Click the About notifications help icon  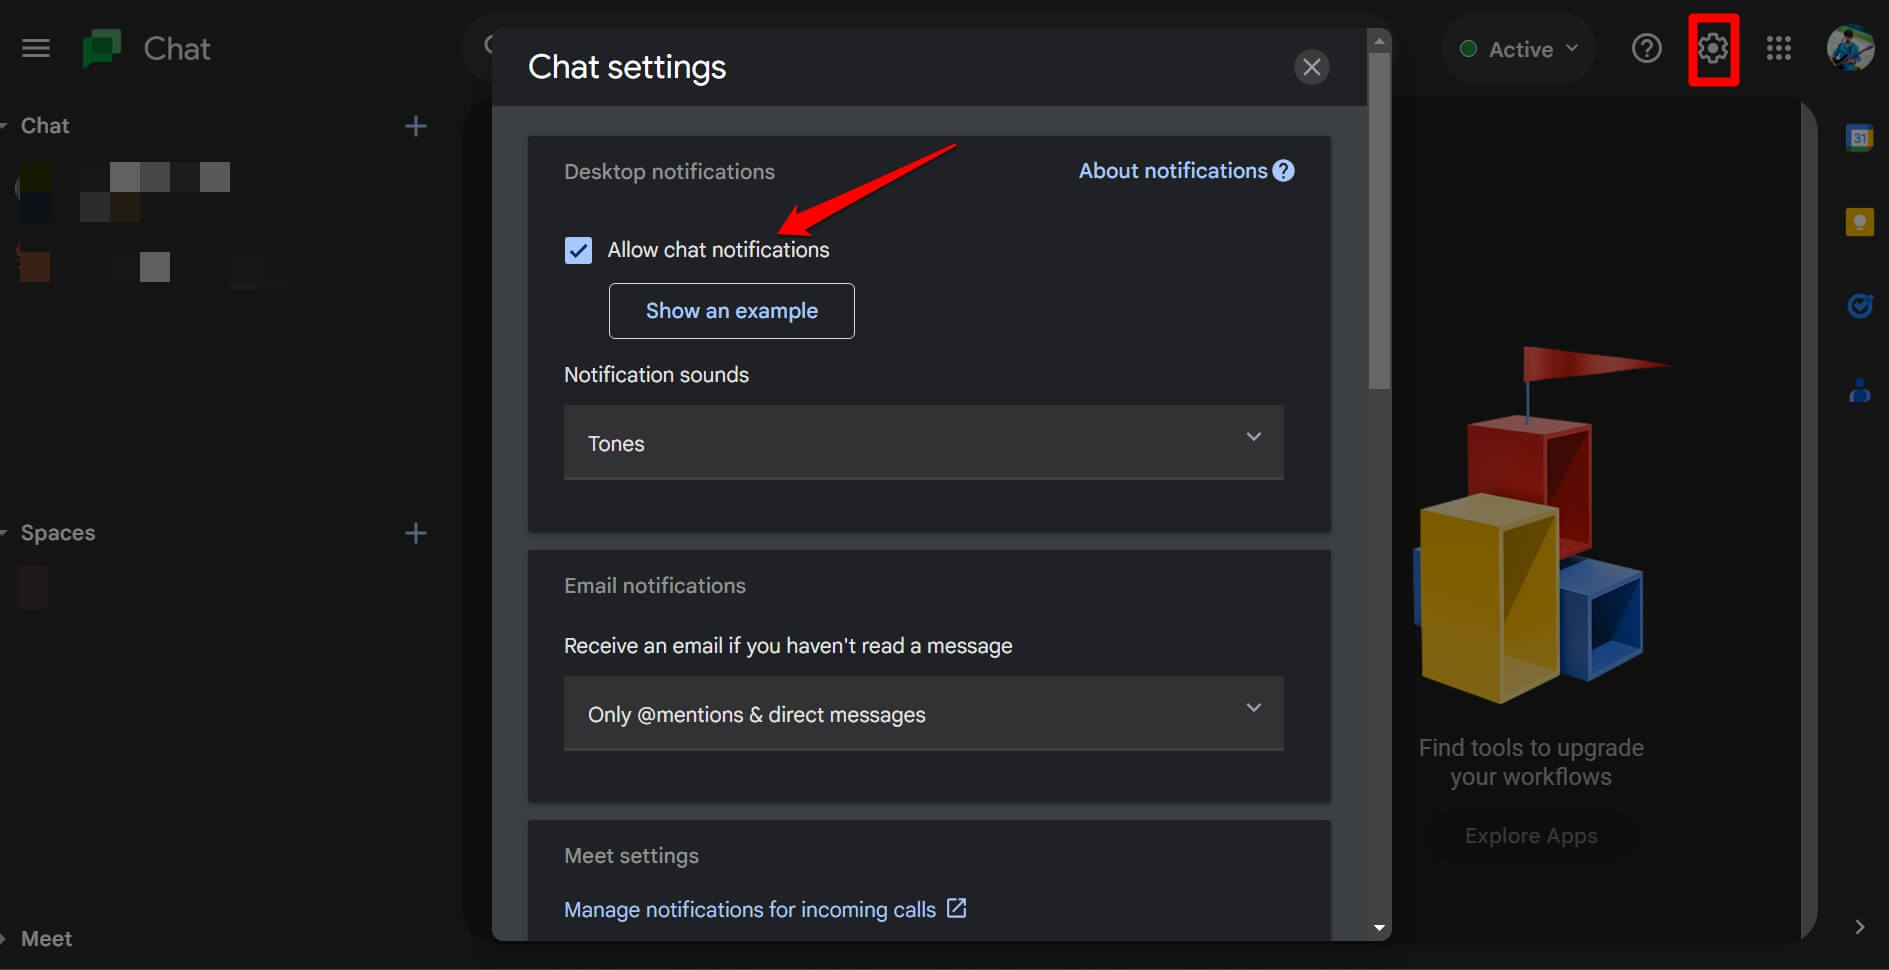click(1284, 171)
